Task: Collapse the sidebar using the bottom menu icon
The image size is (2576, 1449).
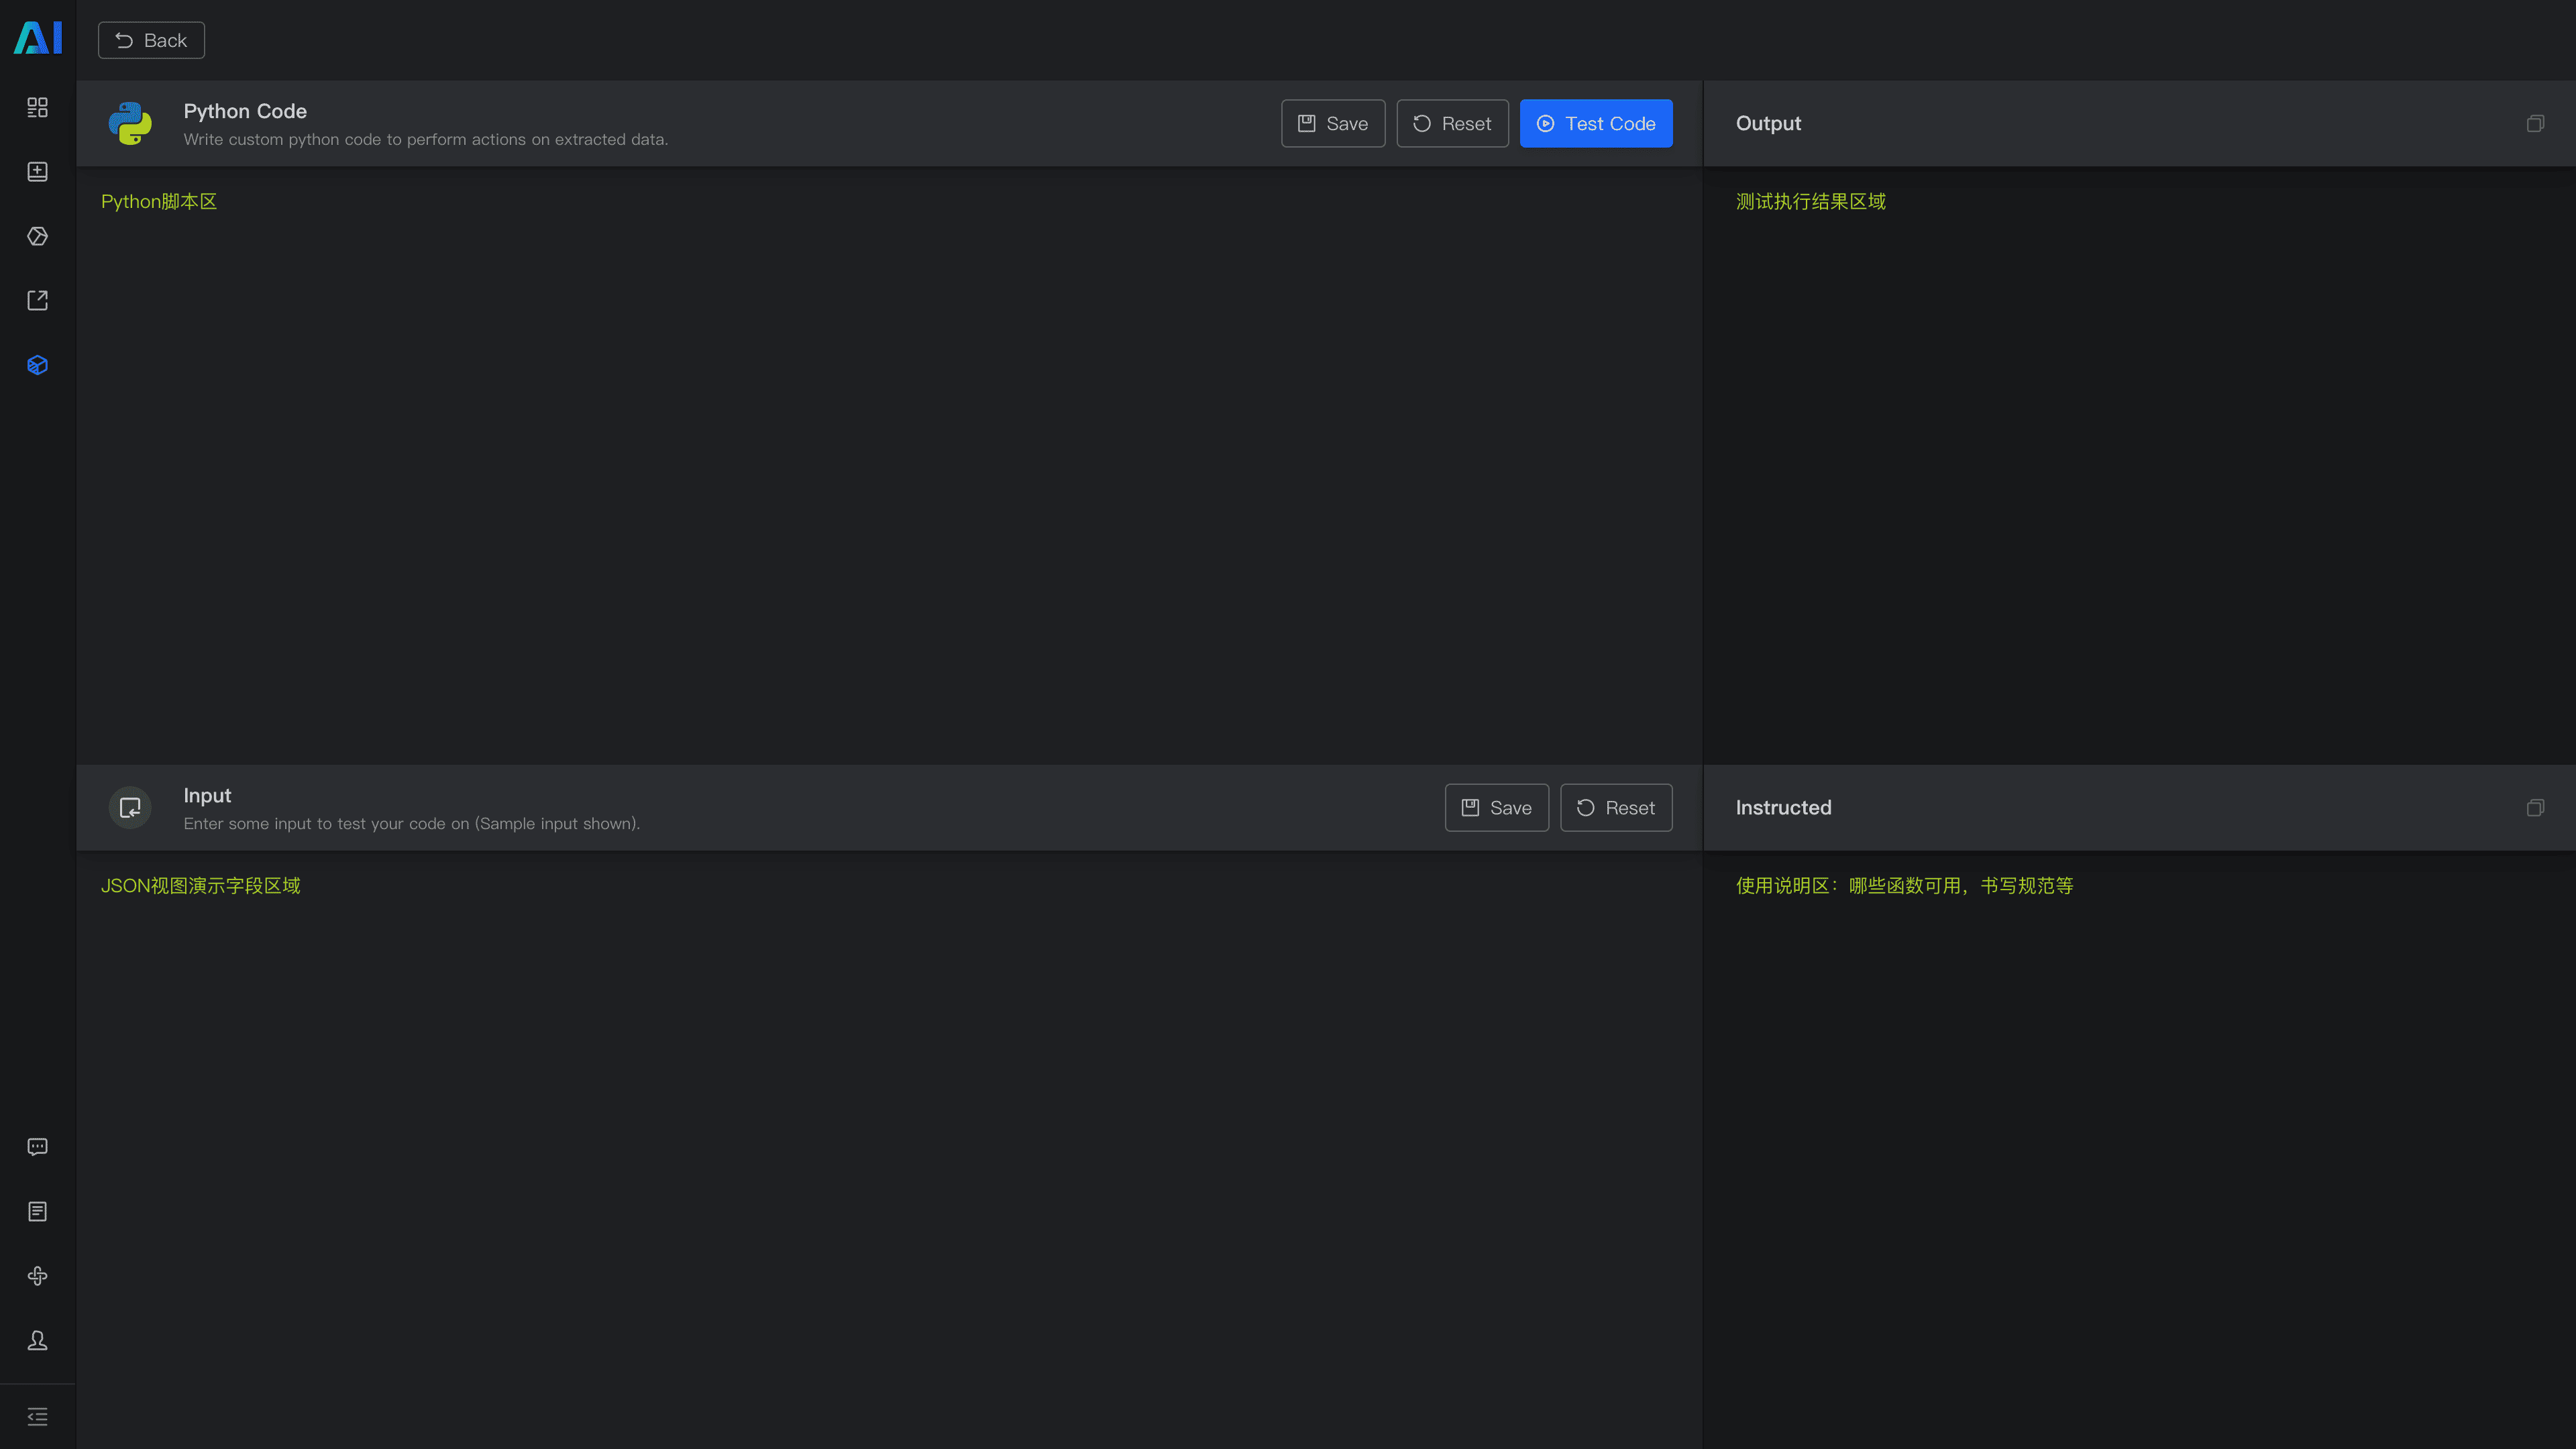Action: [38, 1416]
